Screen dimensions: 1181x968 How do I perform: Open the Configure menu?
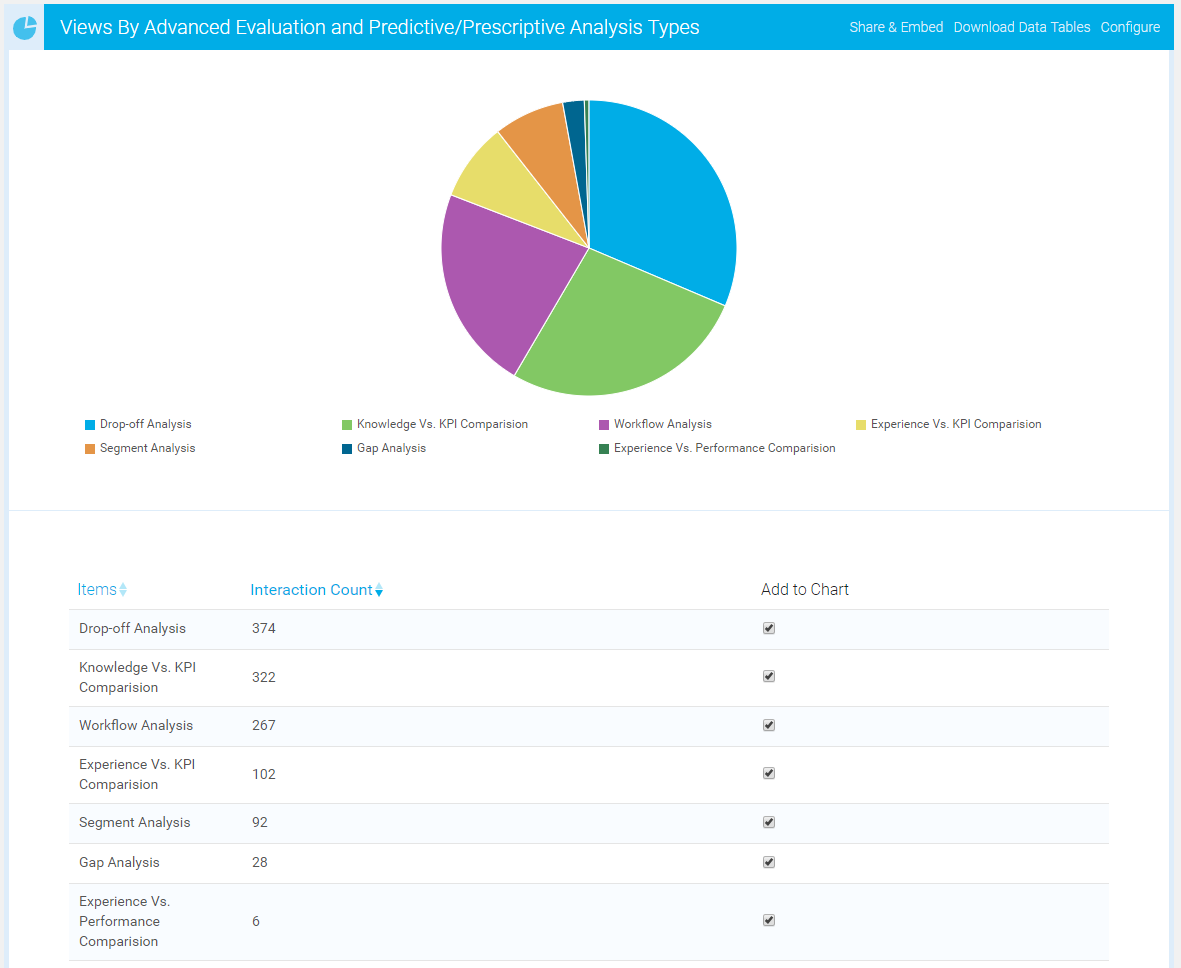(x=1130, y=27)
